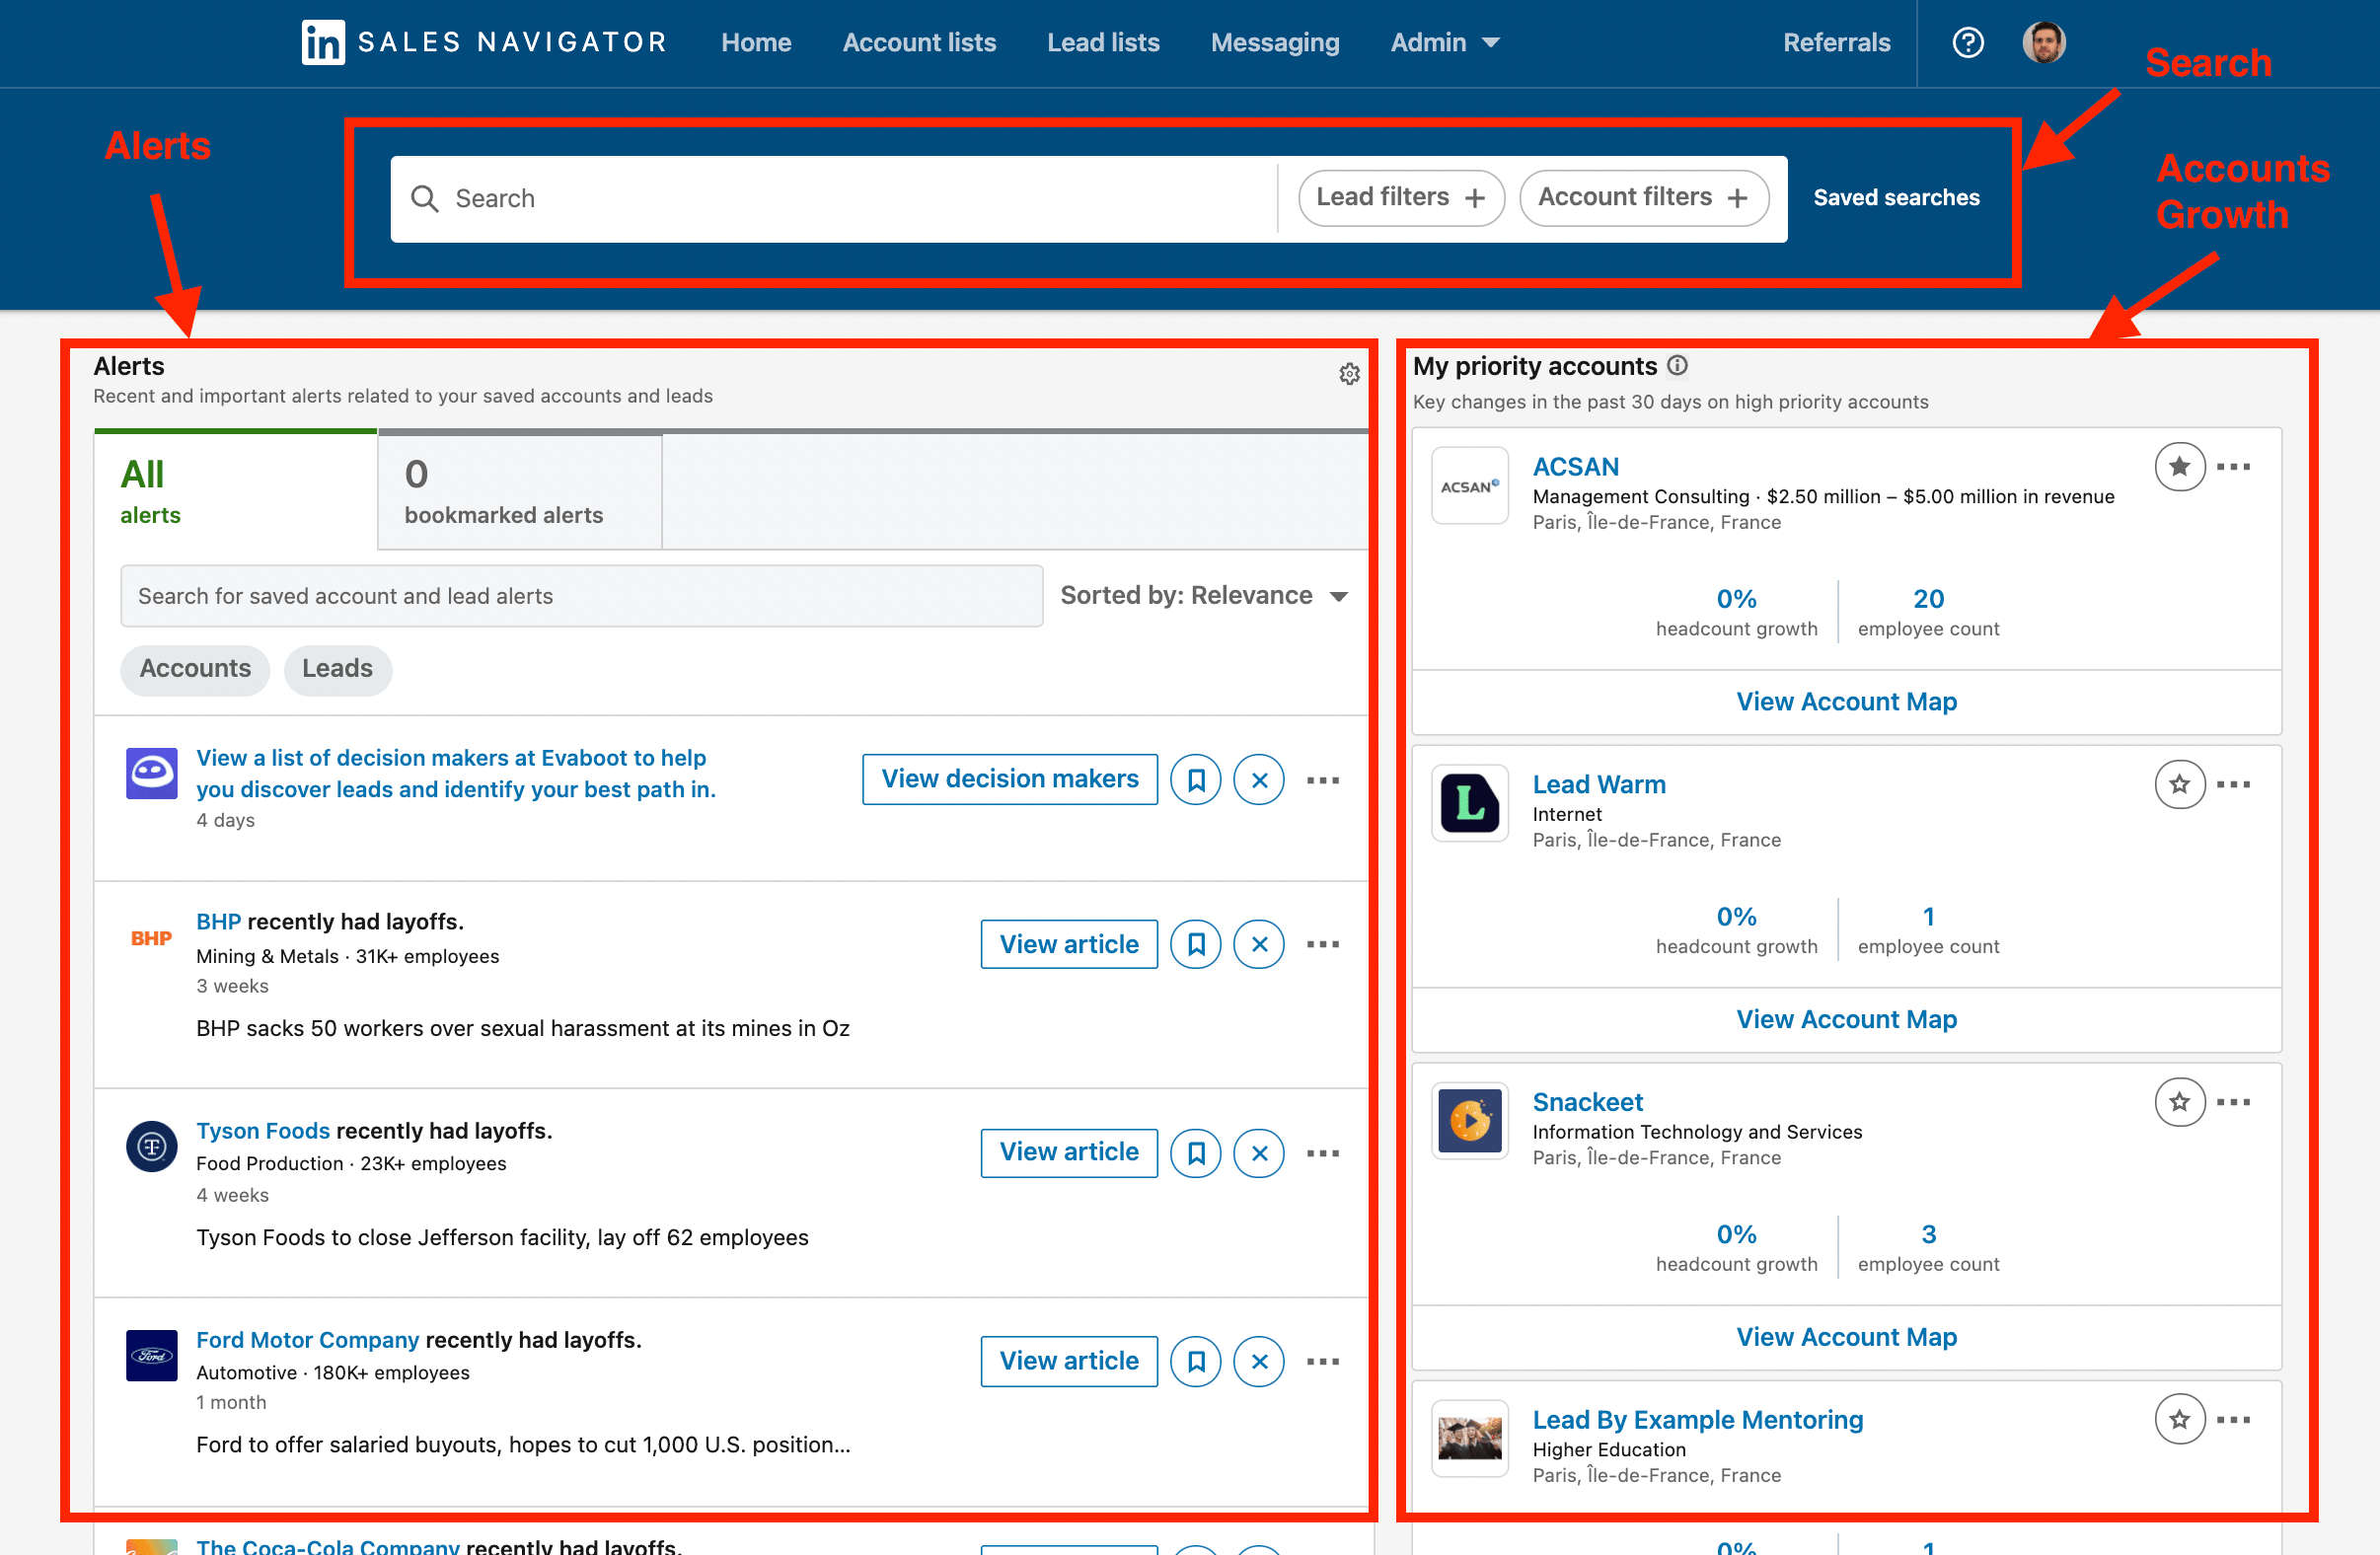This screenshot has width=2380, height=1555.
Task: Bookmark the Evaboot decision makers alert
Action: pos(1196,779)
